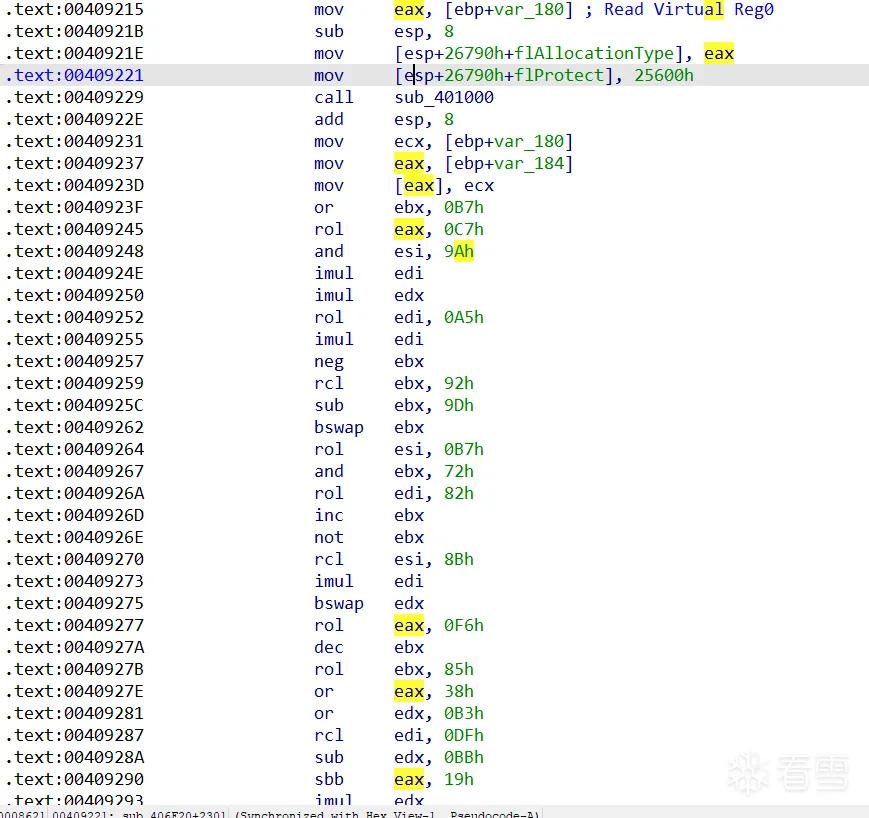Click the 'bswap edx' mnemonic at 00409275

(x=339, y=604)
